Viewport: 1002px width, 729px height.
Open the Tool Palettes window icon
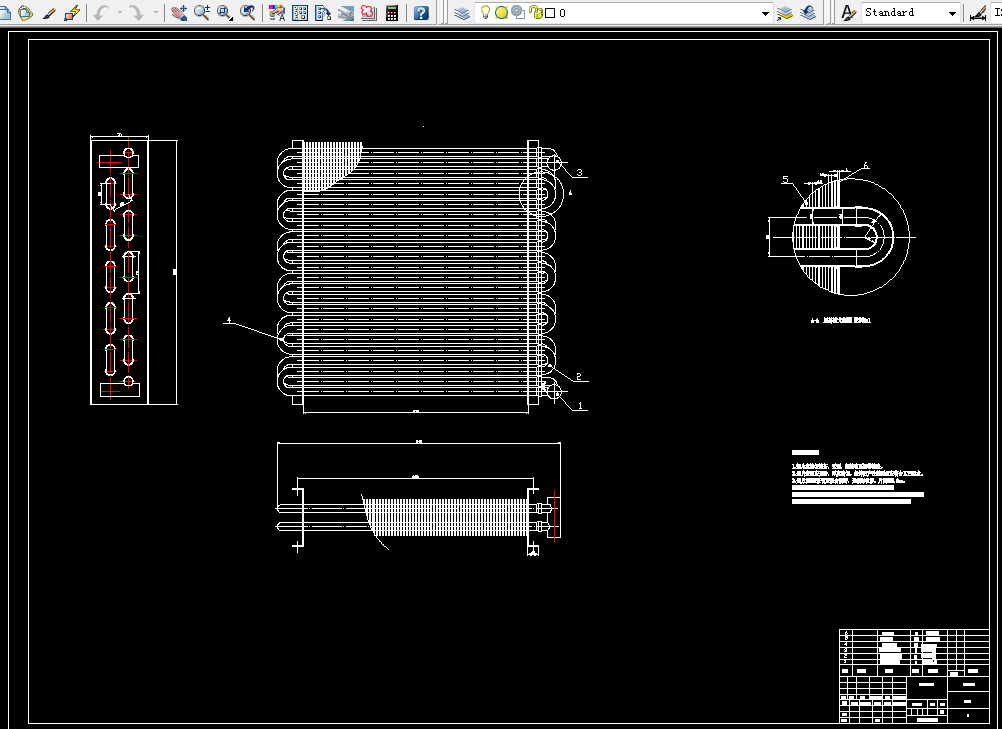click(323, 12)
